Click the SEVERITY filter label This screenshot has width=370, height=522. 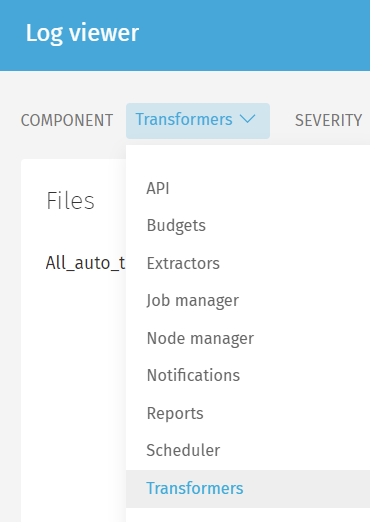tap(328, 120)
